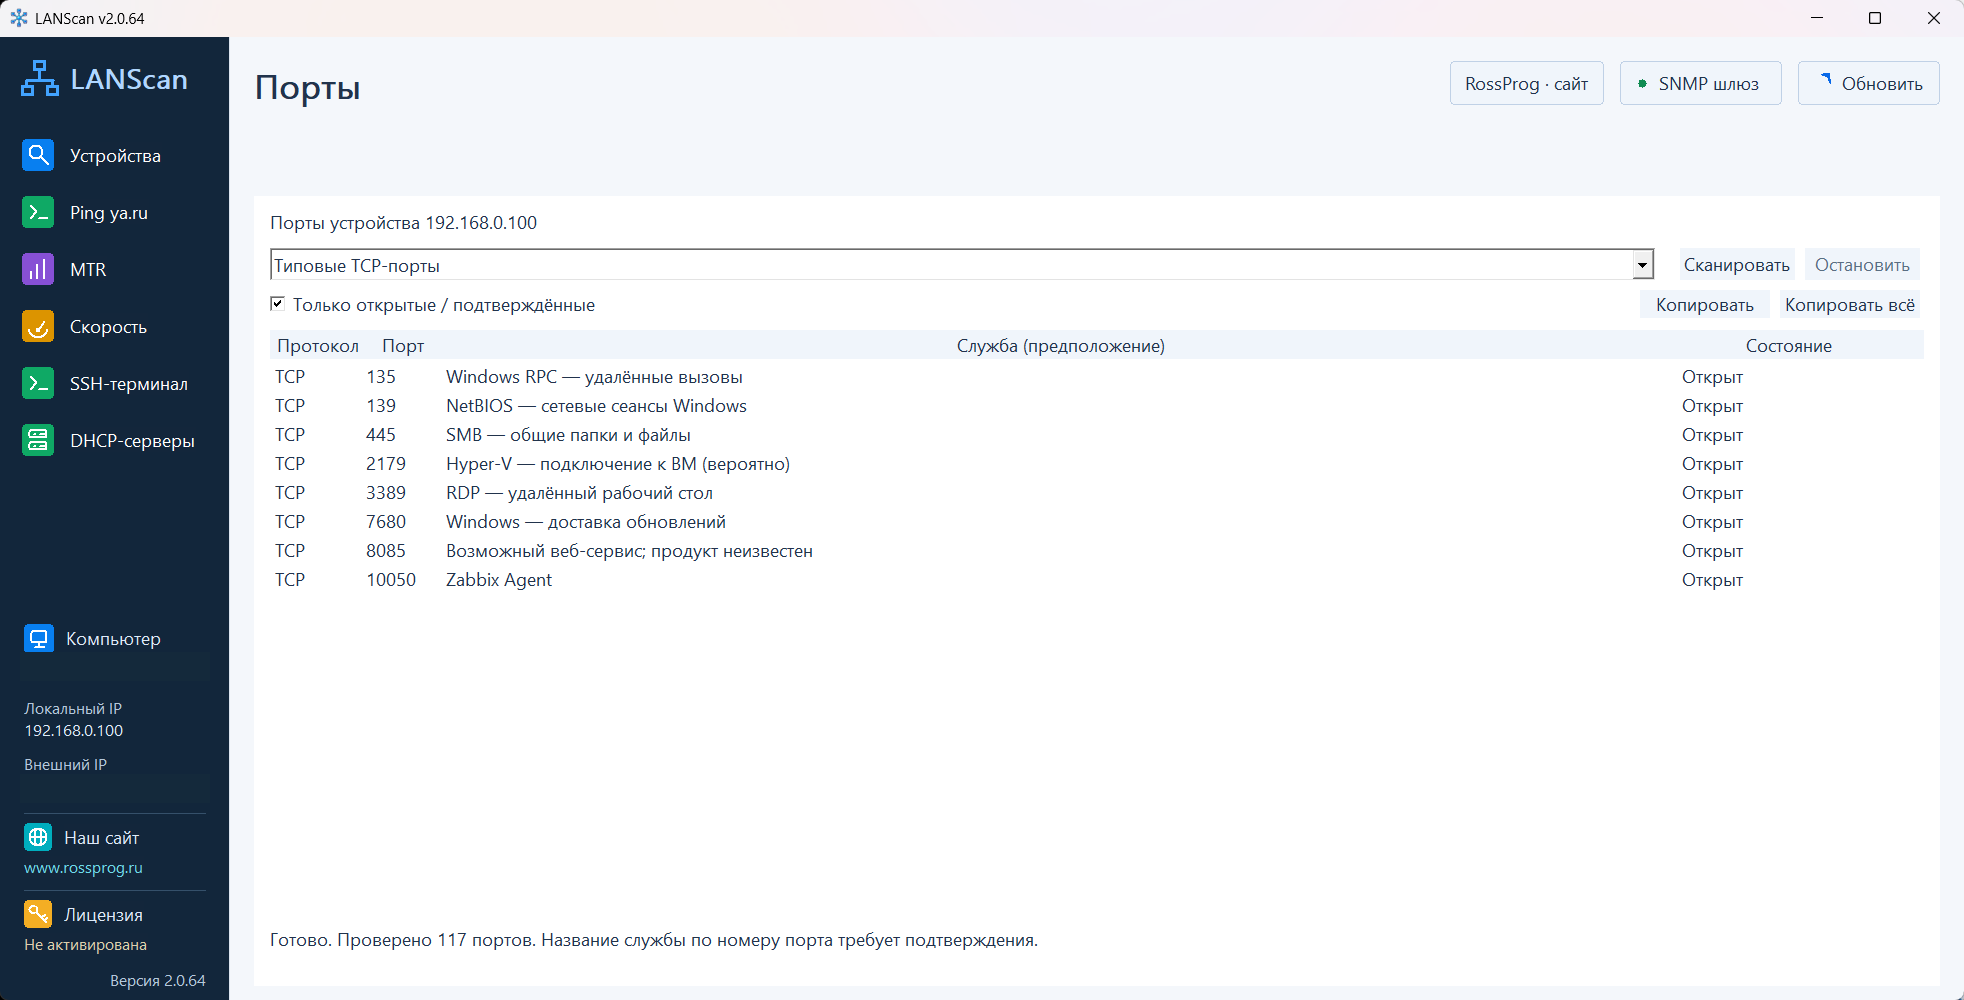Toggle Только открытые / подтверждённые checkbox

pyautogui.click(x=277, y=303)
